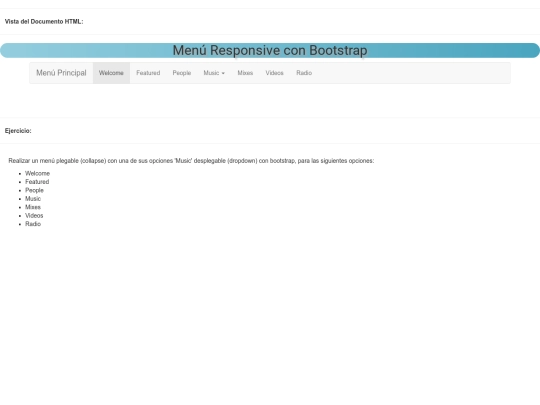This screenshot has width=540, height=405.
Task: Go to the Featured menu item
Action: point(148,73)
